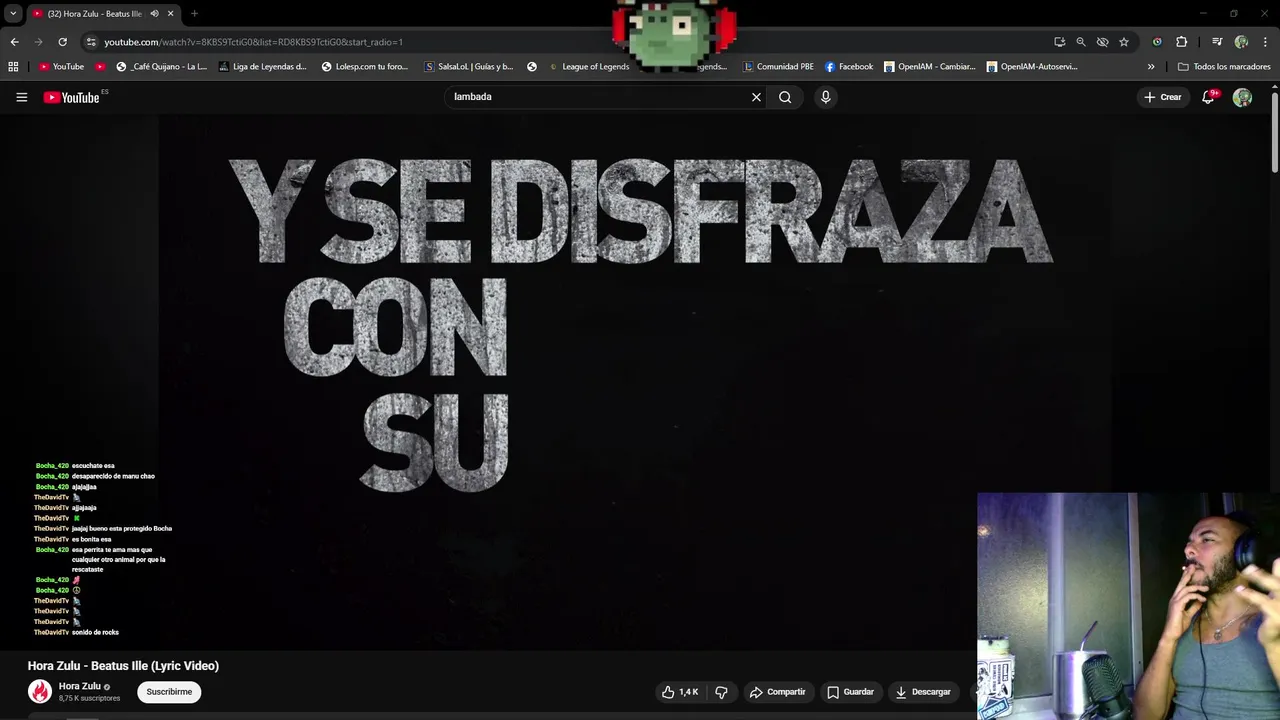Go forward in browser history
The image size is (1280, 720).
click(x=38, y=42)
